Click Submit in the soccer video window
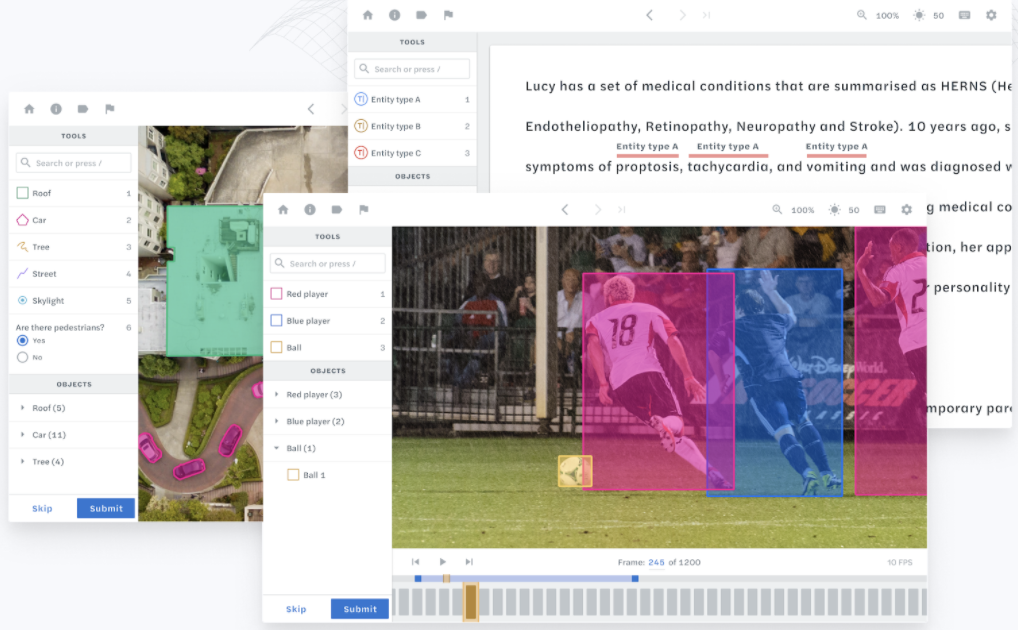Screen dimensions: 1018x630 360,609
